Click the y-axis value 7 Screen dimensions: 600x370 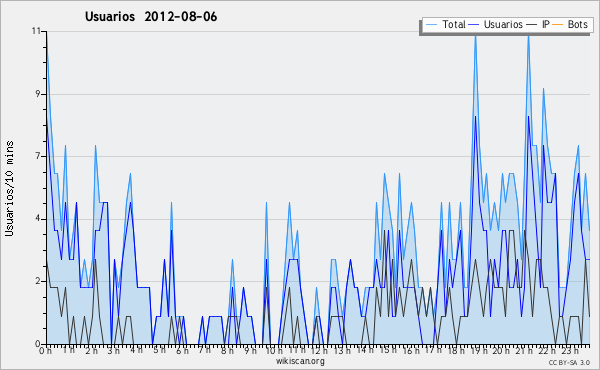pyautogui.click(x=38, y=156)
